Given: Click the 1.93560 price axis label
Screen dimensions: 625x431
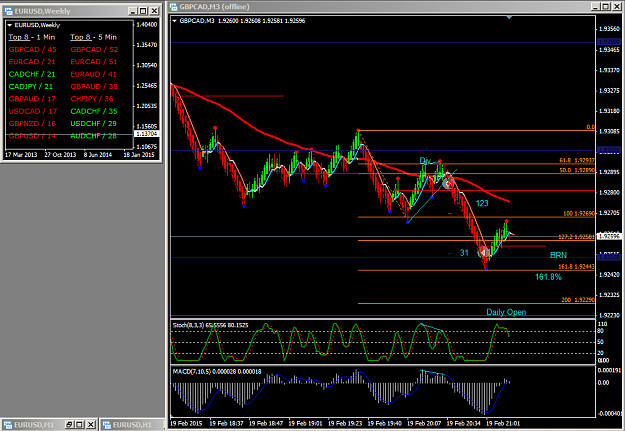Looking at the screenshot, I should coord(610,29).
